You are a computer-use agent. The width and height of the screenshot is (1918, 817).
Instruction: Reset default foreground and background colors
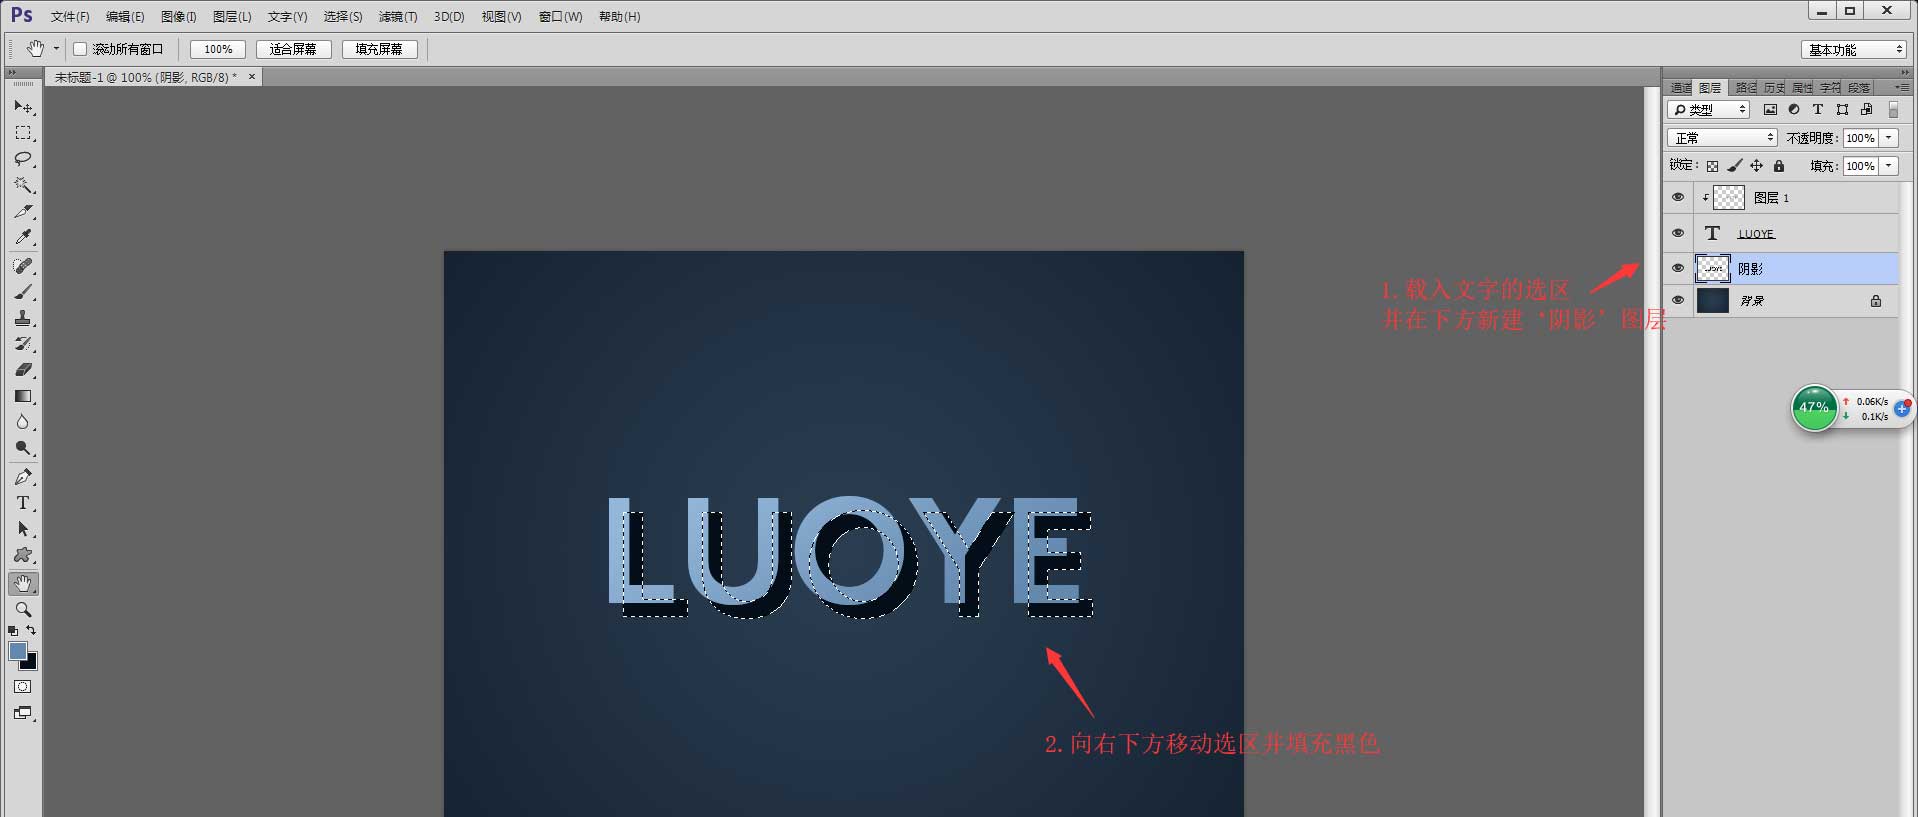click(x=13, y=631)
